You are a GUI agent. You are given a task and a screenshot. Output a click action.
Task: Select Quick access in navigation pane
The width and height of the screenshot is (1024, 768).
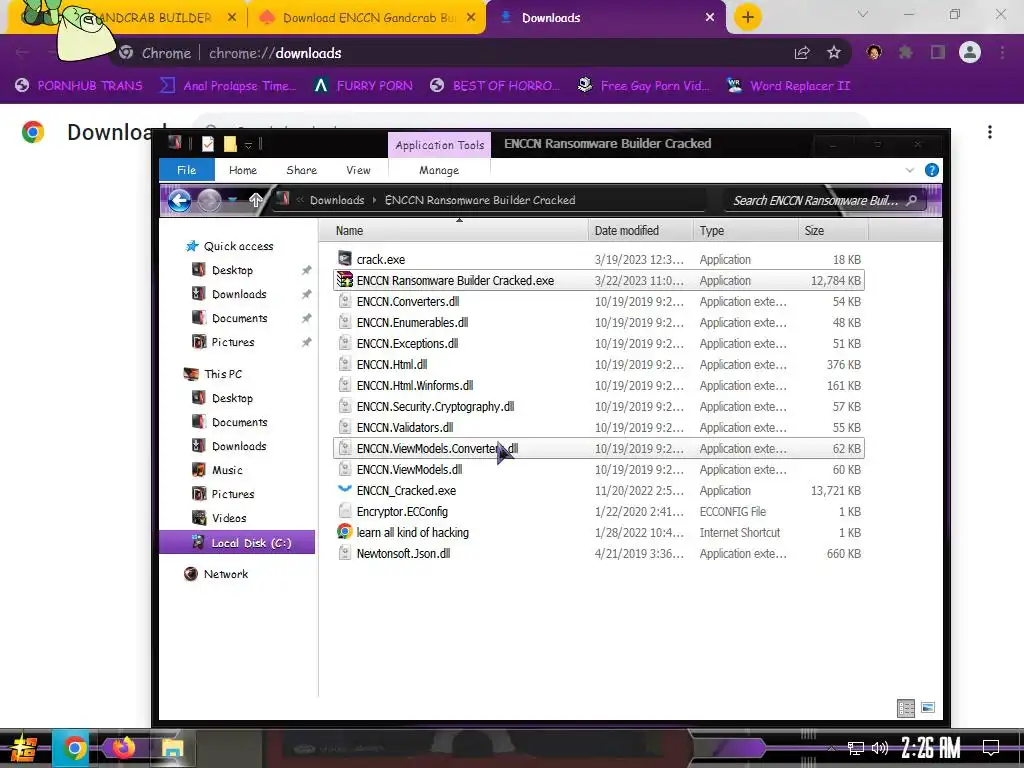tap(238, 246)
